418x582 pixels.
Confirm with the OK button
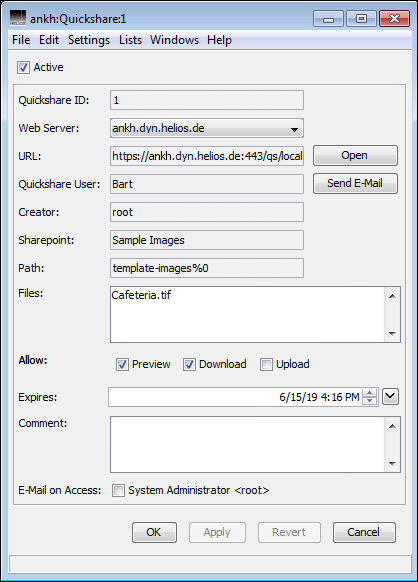pos(154,532)
